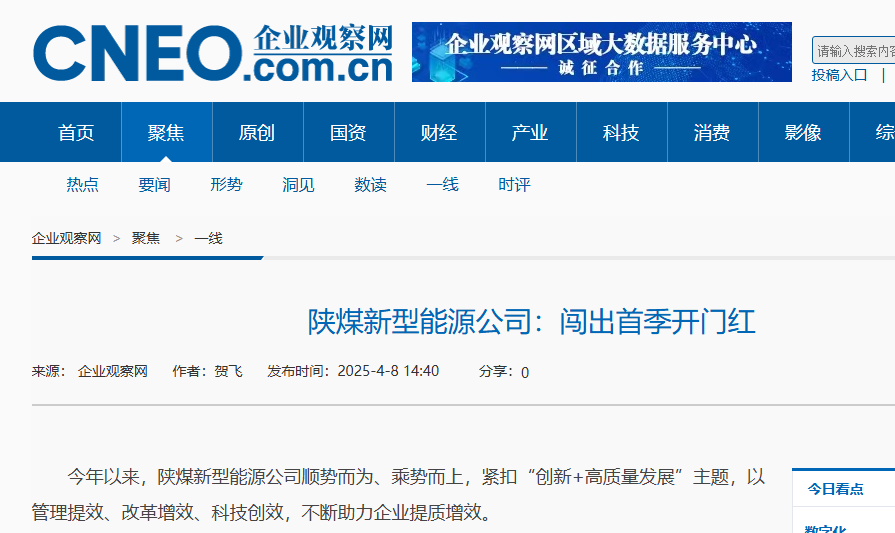
Task: Select the 热点 sub-category
Action: coord(83,185)
